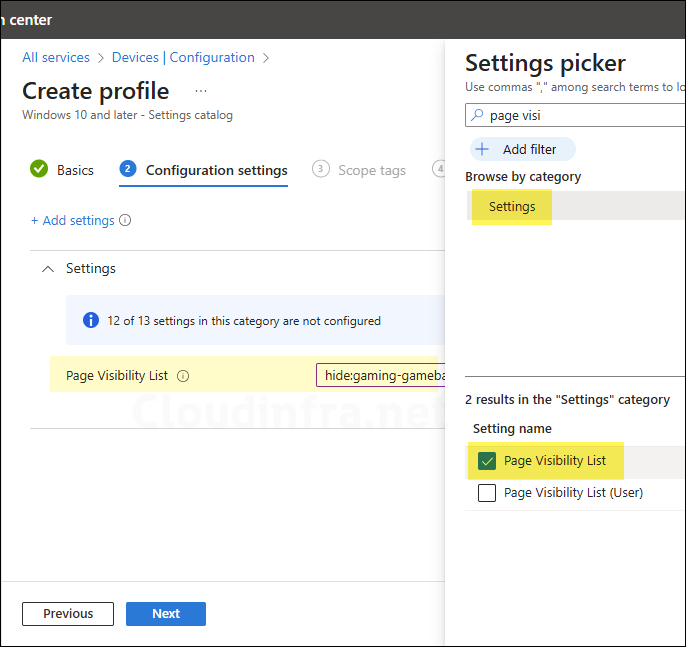Viewport: 686px width, 647px height.
Task: Open Devices | Configuration breadcrumb link
Action: pyautogui.click(x=183, y=57)
